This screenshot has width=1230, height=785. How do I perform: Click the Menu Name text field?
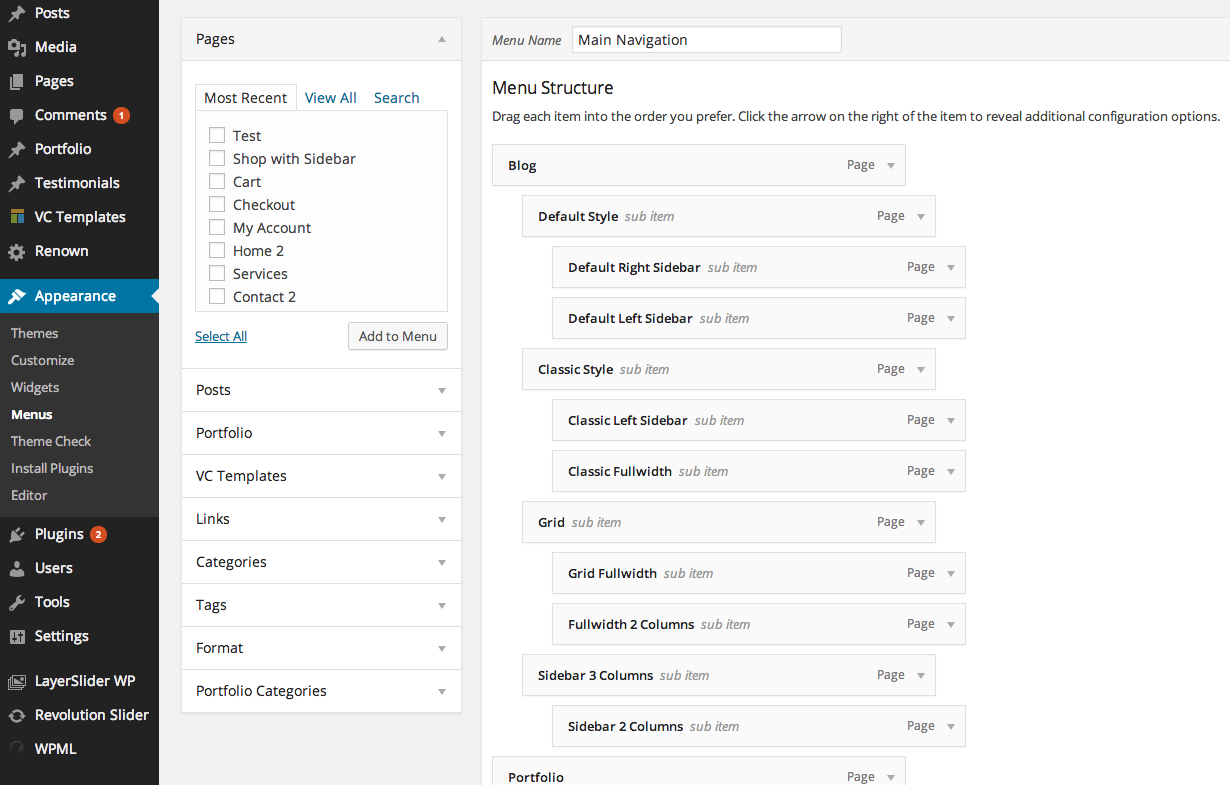pos(706,40)
